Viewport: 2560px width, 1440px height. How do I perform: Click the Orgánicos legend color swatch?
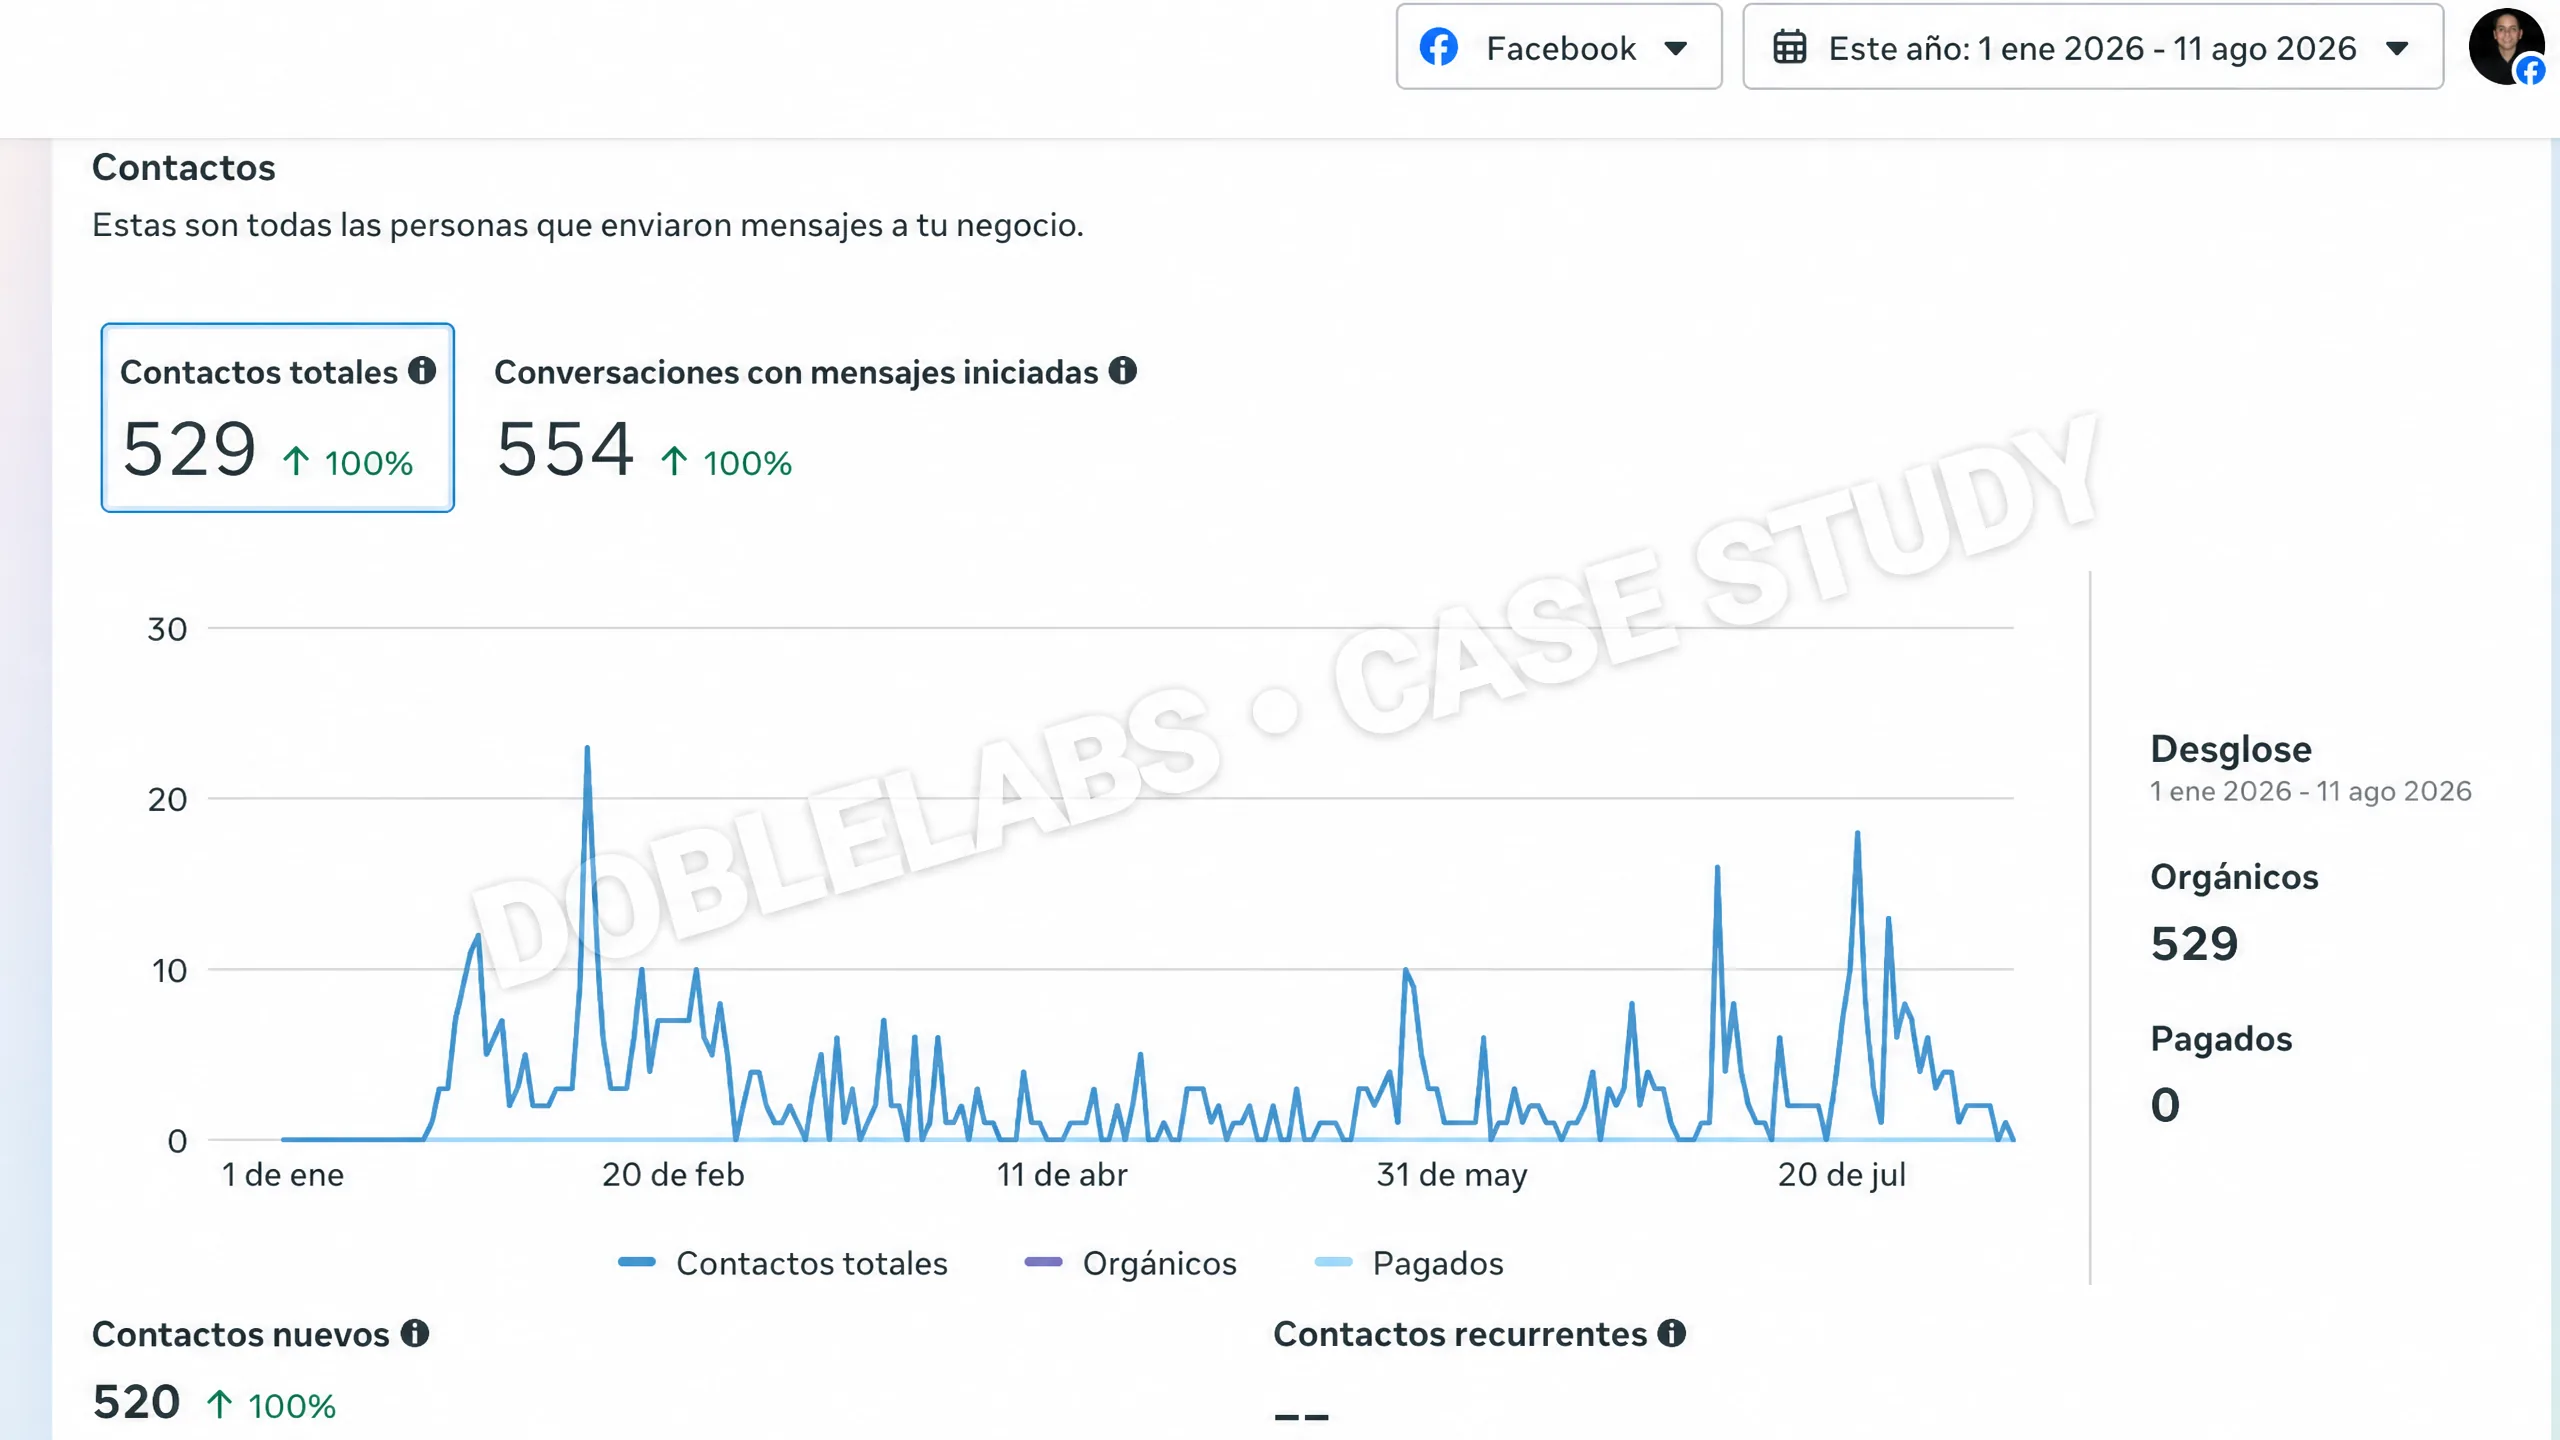pos(1044,1262)
